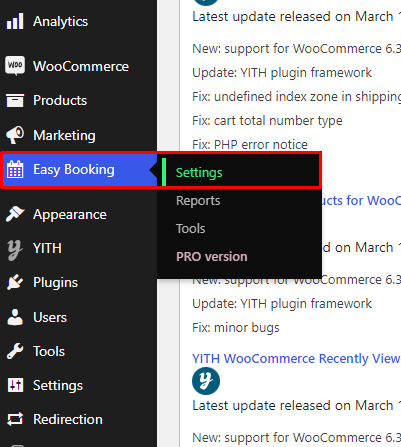This screenshot has height=447, width=401.
Task: Open Settings in Easy Booking submenu
Action: (199, 173)
